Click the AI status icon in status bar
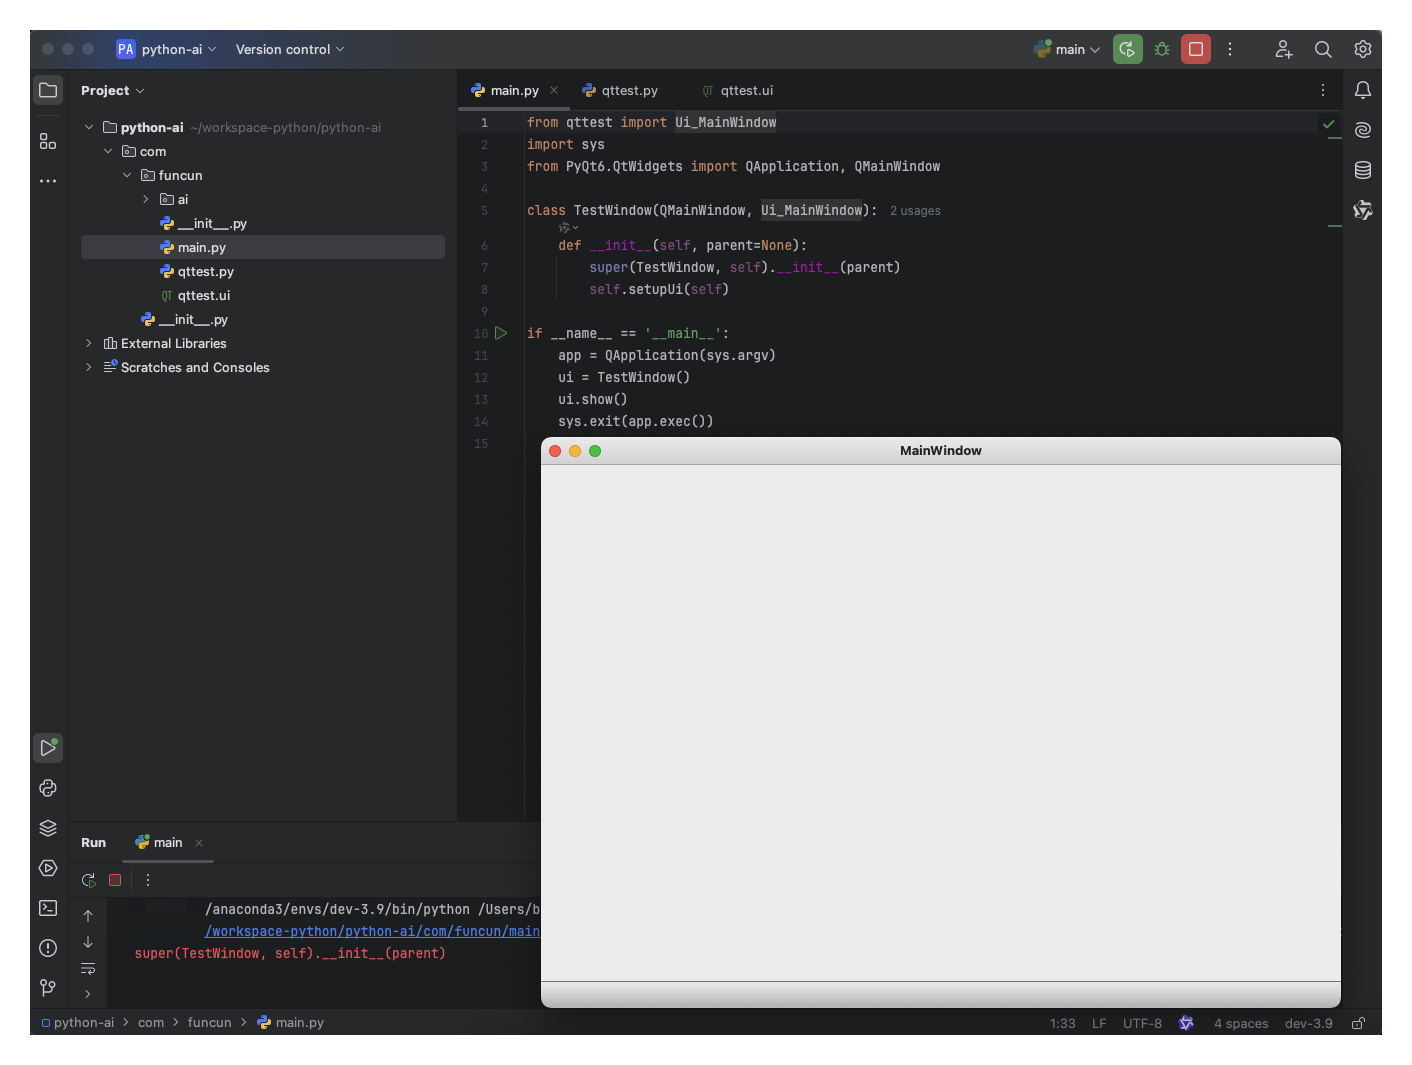The image size is (1412, 1065). click(1187, 1023)
